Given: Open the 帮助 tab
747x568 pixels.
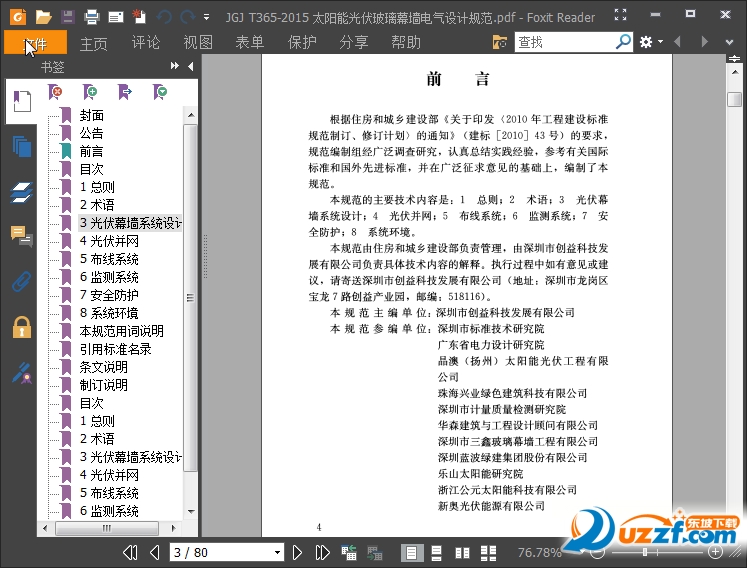Looking at the screenshot, I should pyautogui.click(x=406, y=42).
